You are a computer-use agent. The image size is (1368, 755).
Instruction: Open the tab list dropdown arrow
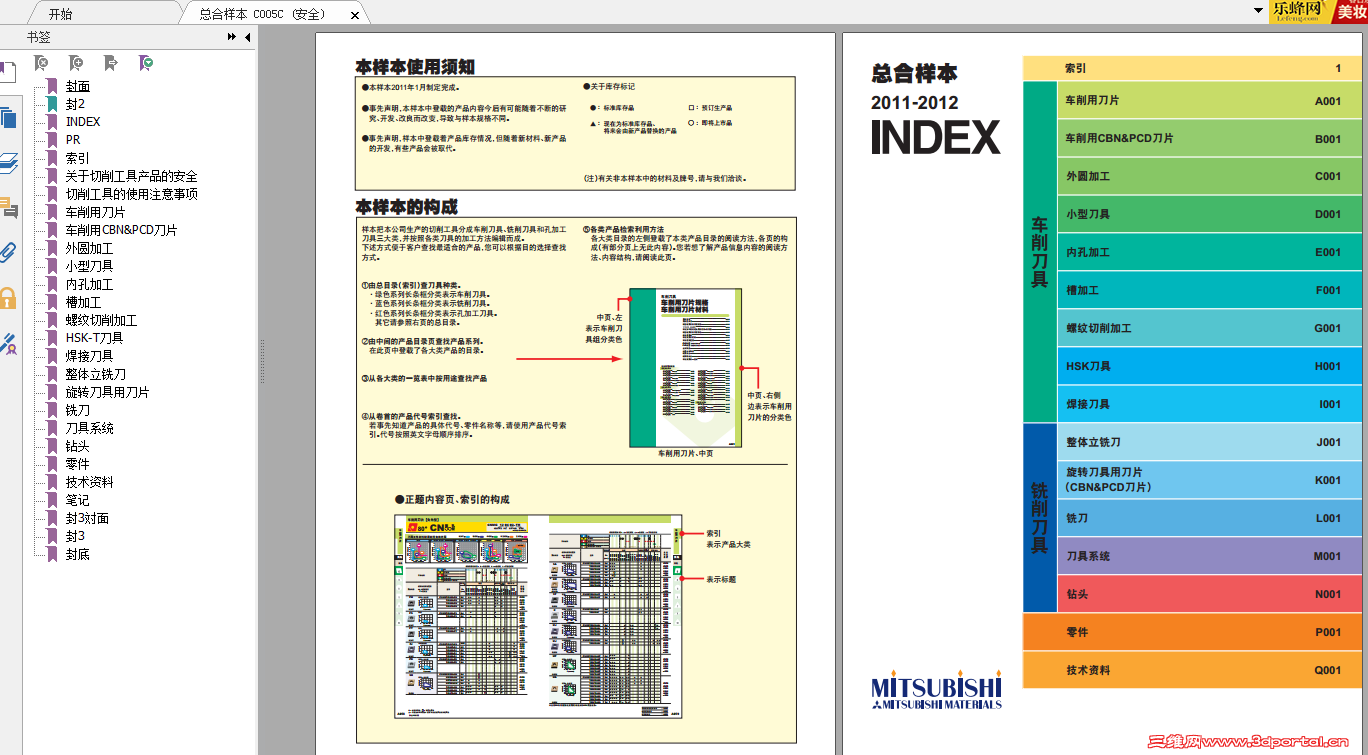click(1258, 10)
